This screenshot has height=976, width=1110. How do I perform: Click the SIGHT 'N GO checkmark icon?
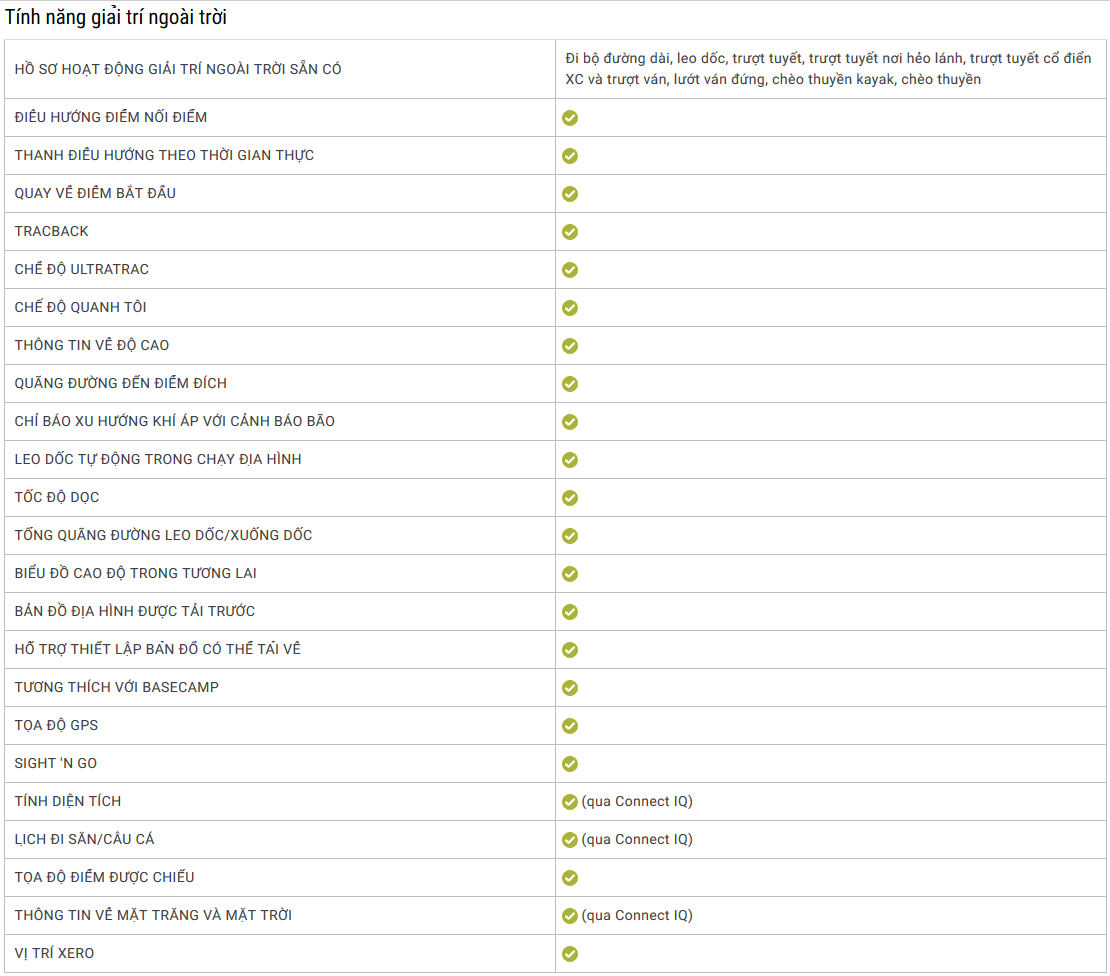point(570,764)
